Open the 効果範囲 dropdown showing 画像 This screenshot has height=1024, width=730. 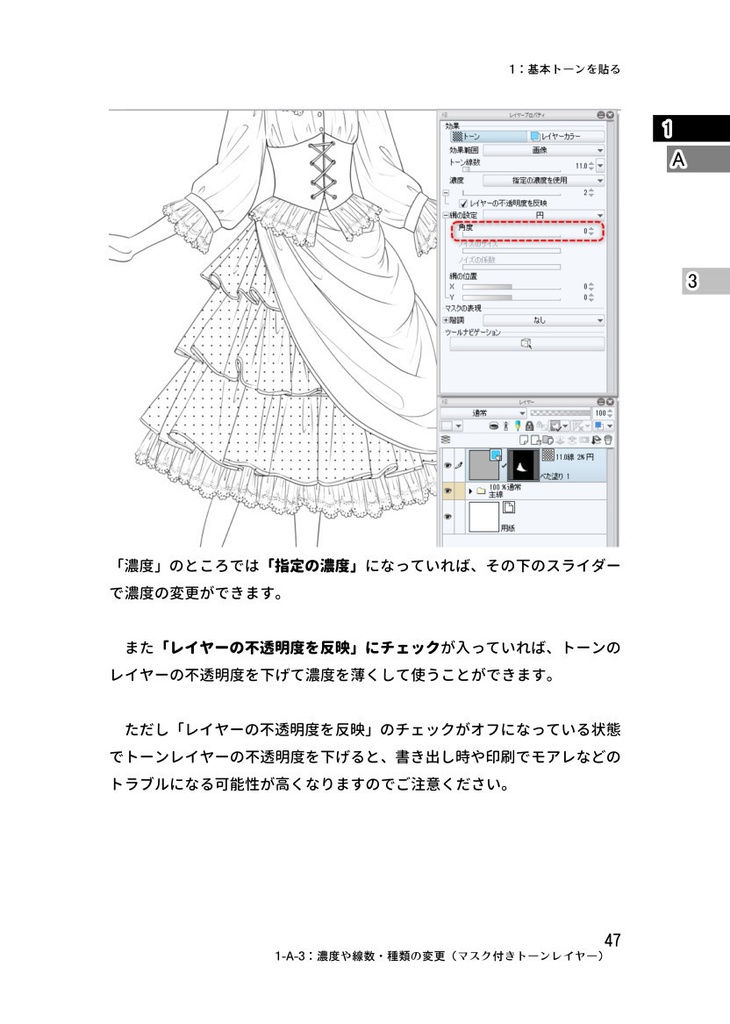543,150
